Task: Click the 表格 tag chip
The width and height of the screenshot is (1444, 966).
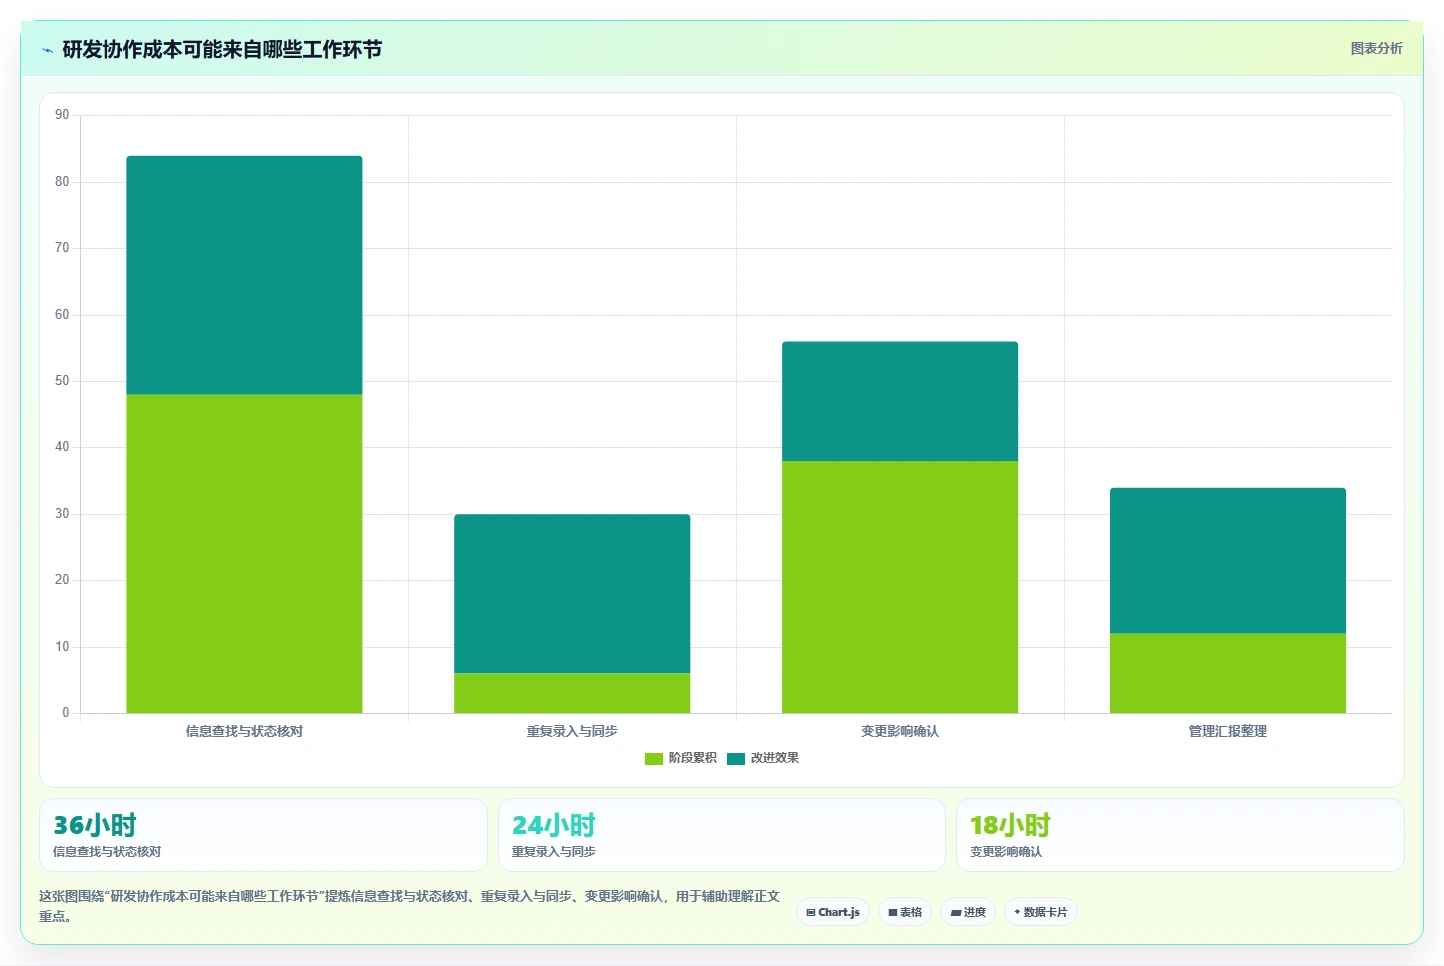Action: [905, 912]
